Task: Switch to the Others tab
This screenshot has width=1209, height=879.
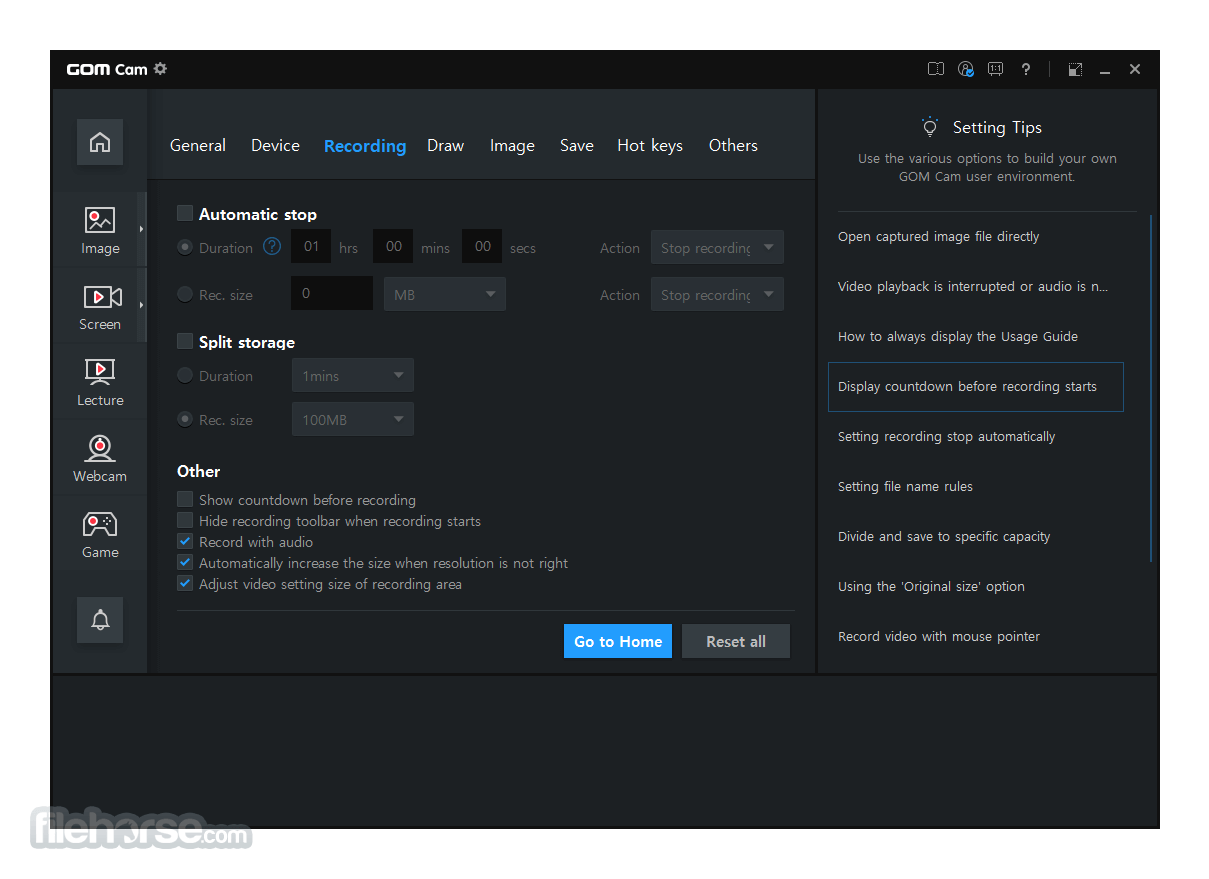Action: click(x=733, y=145)
